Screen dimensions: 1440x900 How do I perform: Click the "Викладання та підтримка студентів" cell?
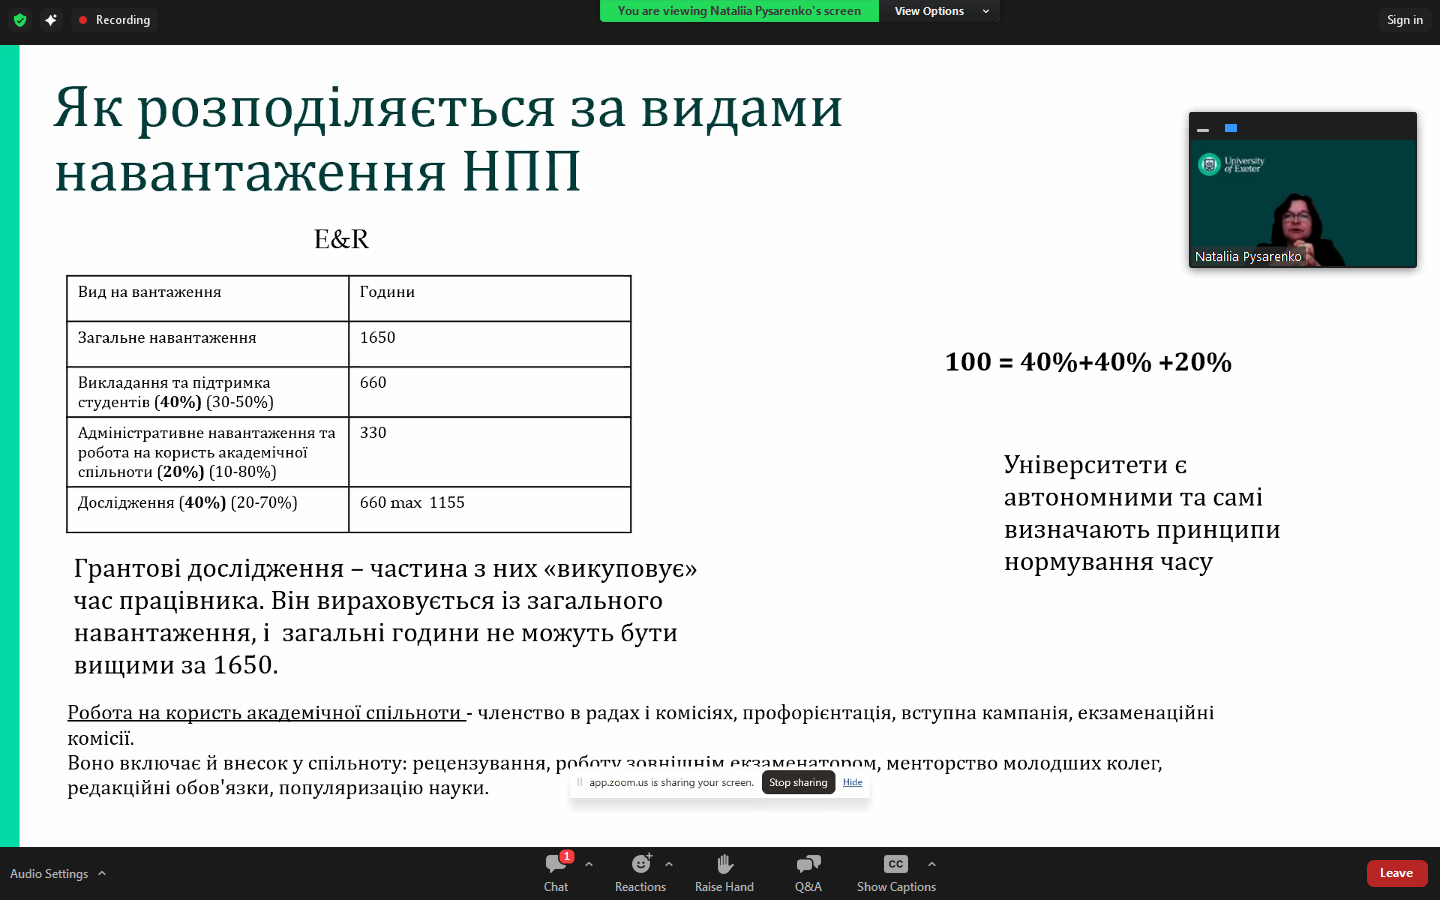(x=208, y=392)
